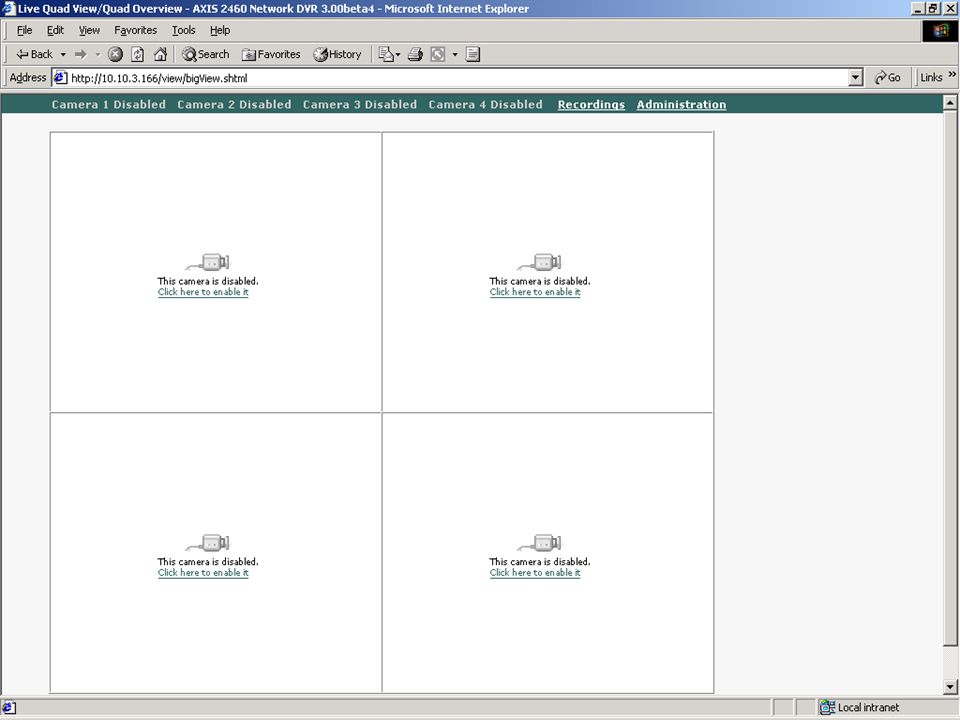
Task: Click the Camera 1 Disabled label
Action: pos(108,105)
